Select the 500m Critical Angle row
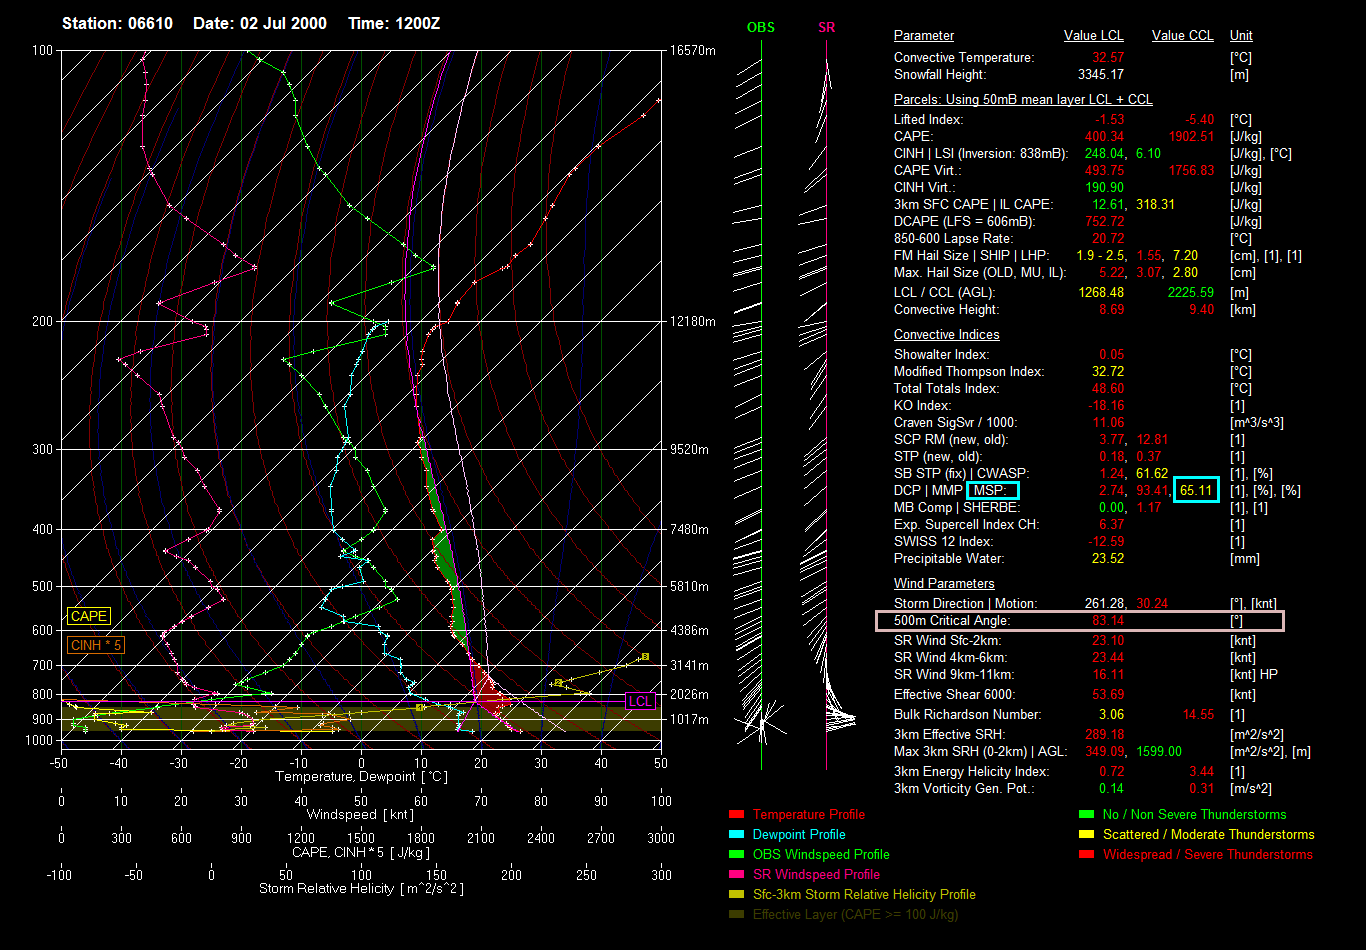The width and height of the screenshot is (1366, 950). pyautogui.click(x=1078, y=621)
